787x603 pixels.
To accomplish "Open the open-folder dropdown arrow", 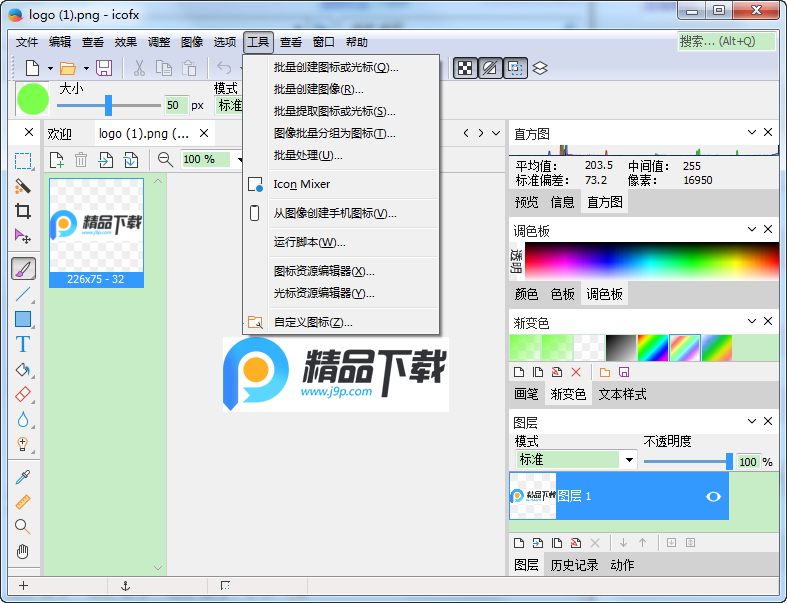I will (x=86, y=68).
